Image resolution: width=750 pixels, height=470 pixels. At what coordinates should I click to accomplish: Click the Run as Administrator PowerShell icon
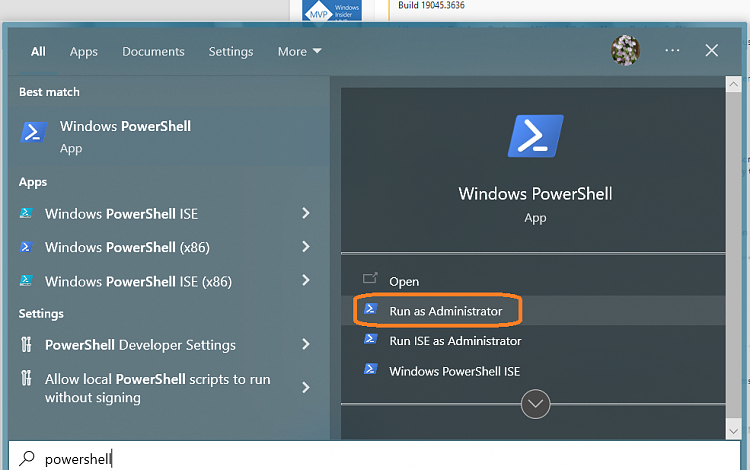pos(371,309)
